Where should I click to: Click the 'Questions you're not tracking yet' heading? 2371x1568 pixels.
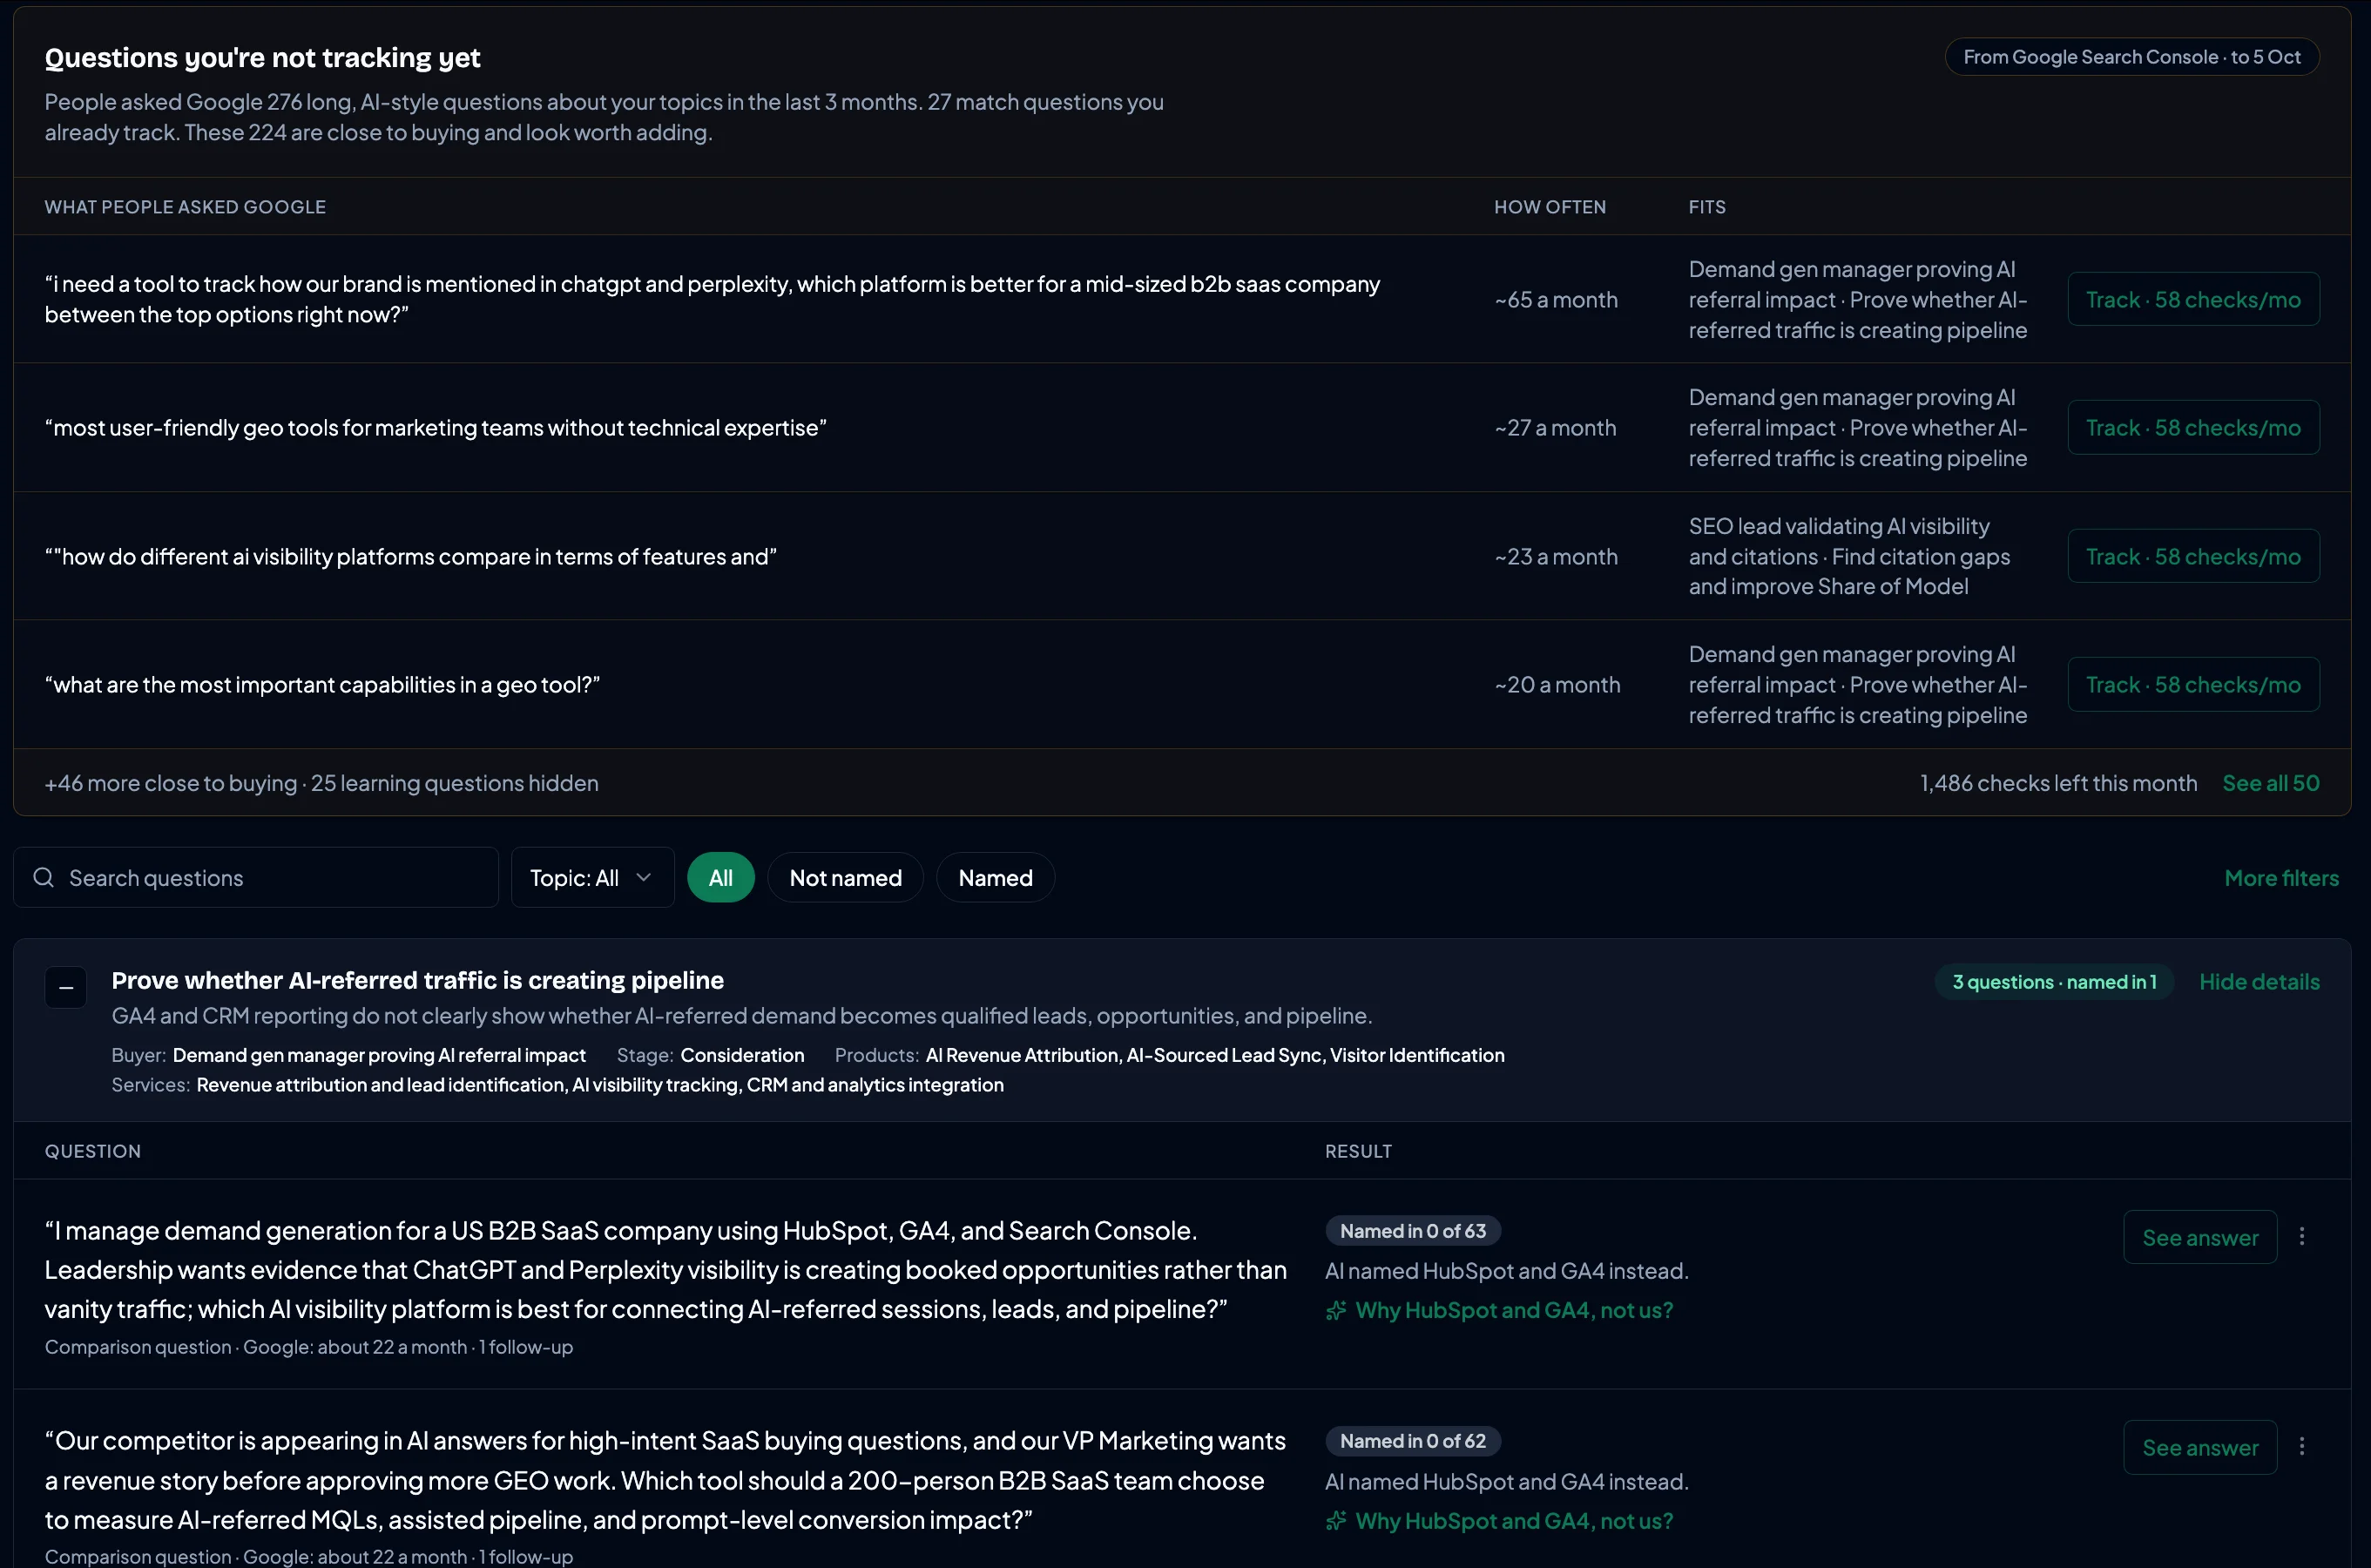(262, 58)
